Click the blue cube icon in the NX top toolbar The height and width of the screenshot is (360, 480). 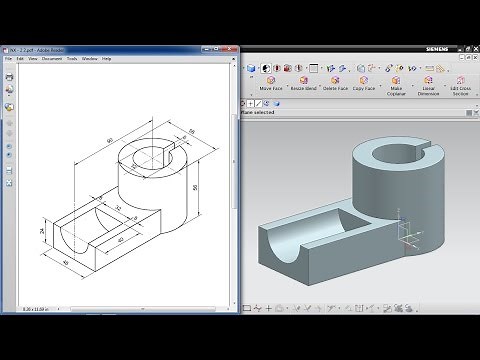(x=251, y=68)
